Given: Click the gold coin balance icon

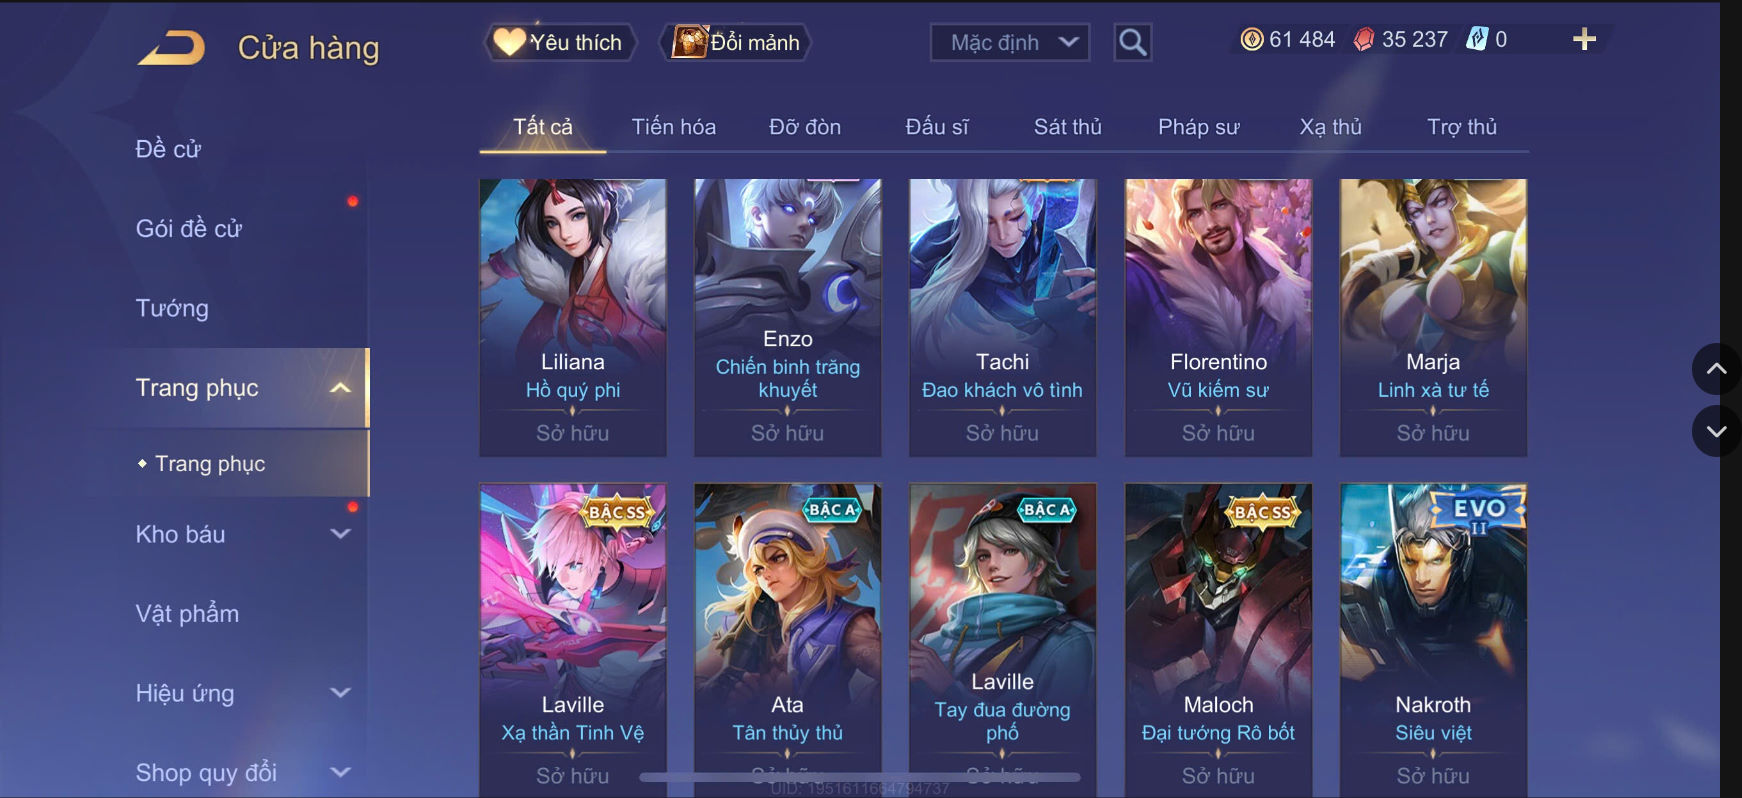Looking at the screenshot, I should point(1252,40).
